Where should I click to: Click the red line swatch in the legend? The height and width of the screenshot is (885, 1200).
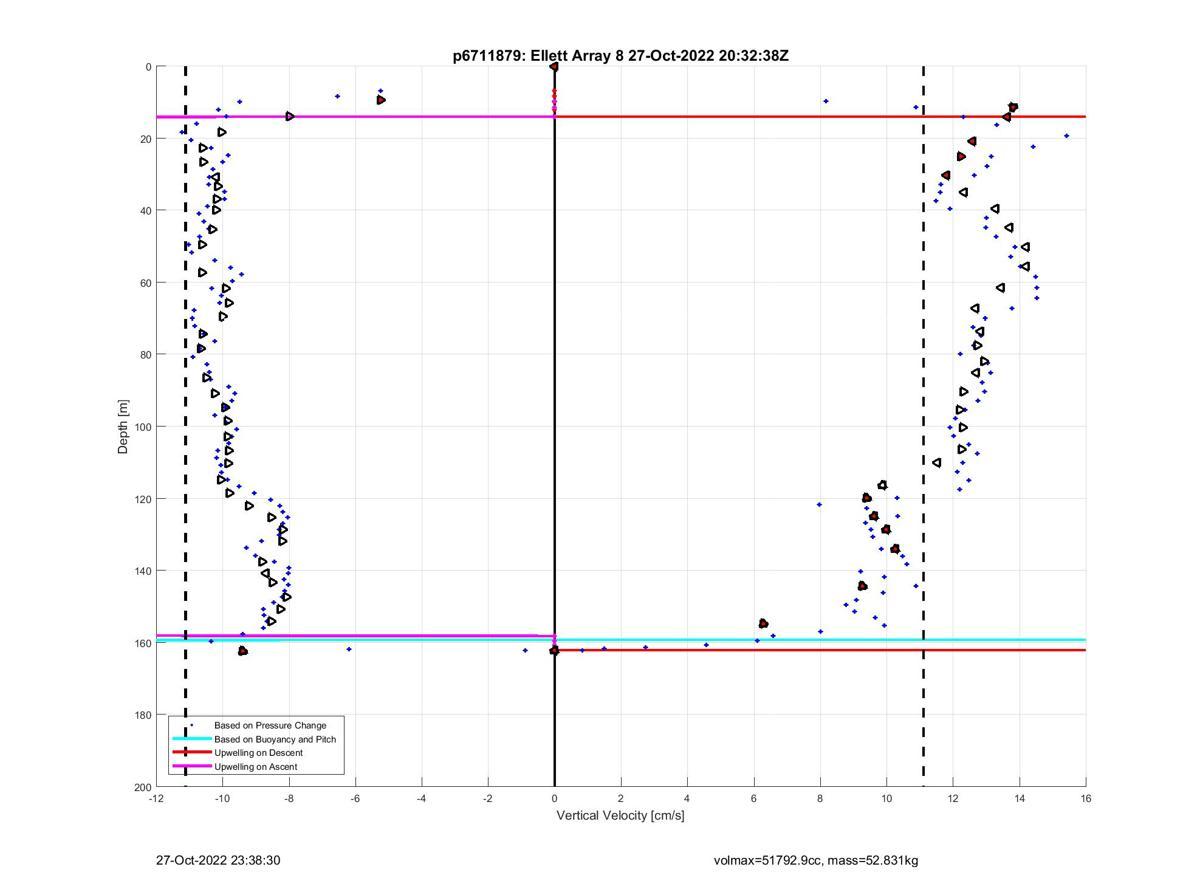tap(192, 753)
